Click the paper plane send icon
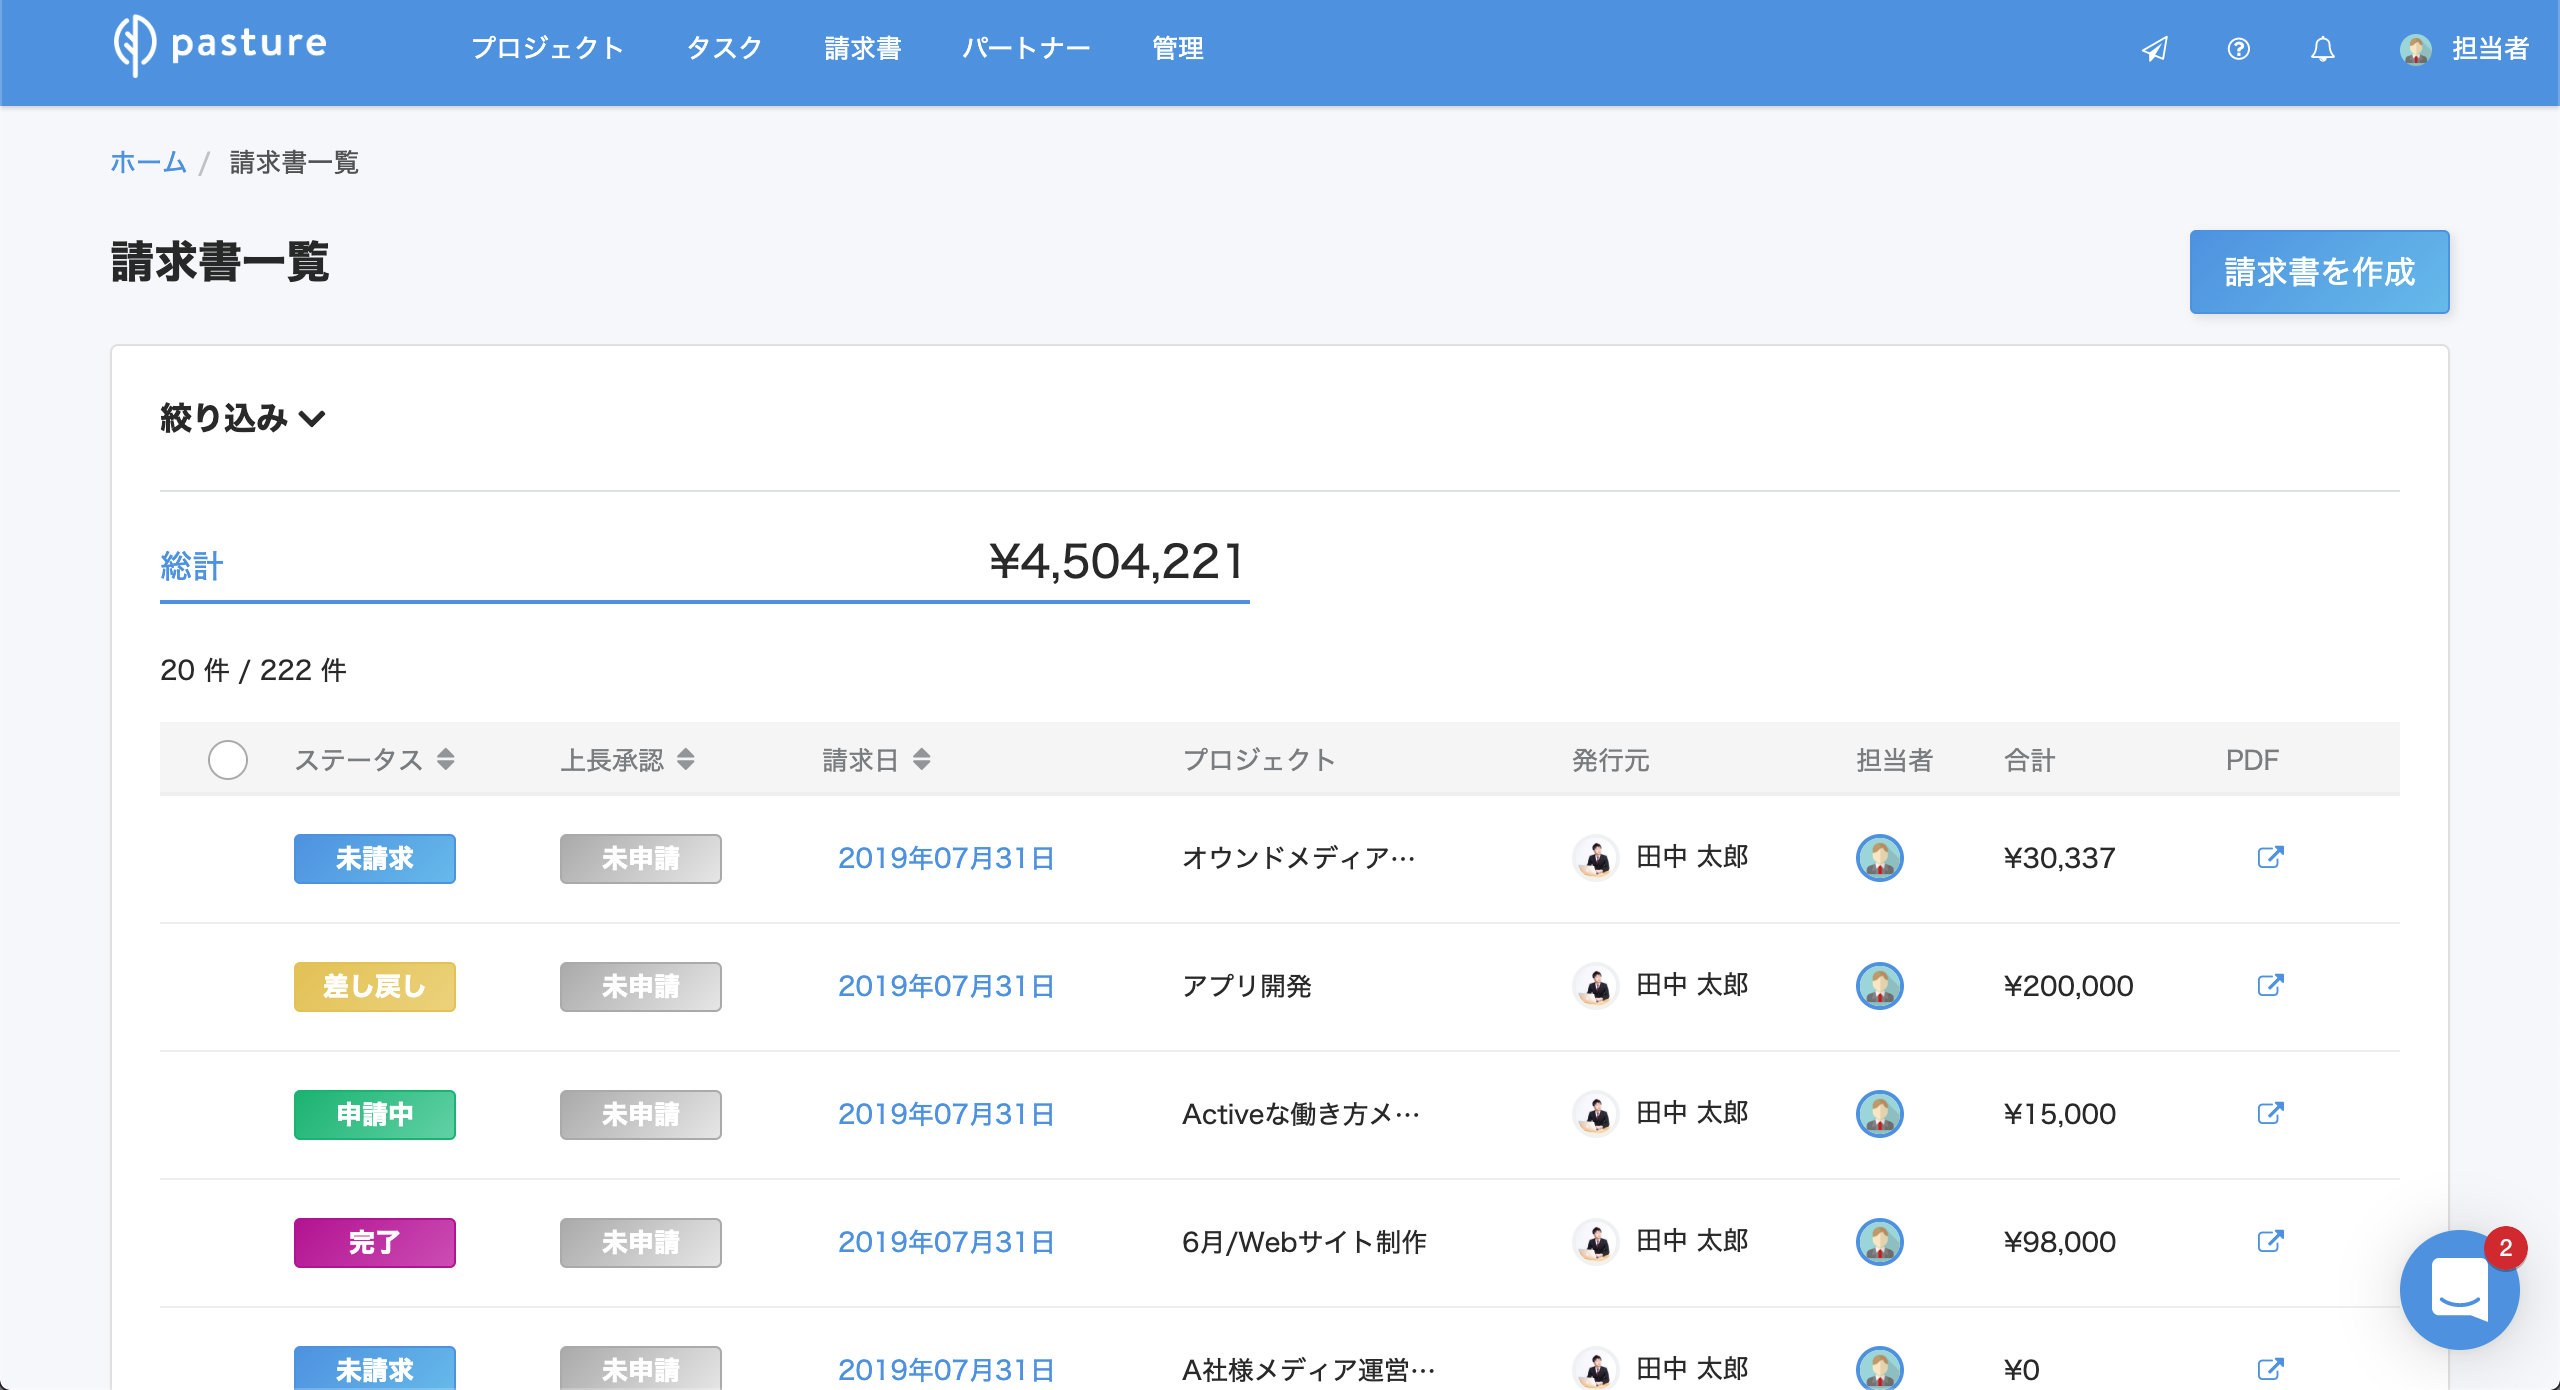 [2155, 49]
